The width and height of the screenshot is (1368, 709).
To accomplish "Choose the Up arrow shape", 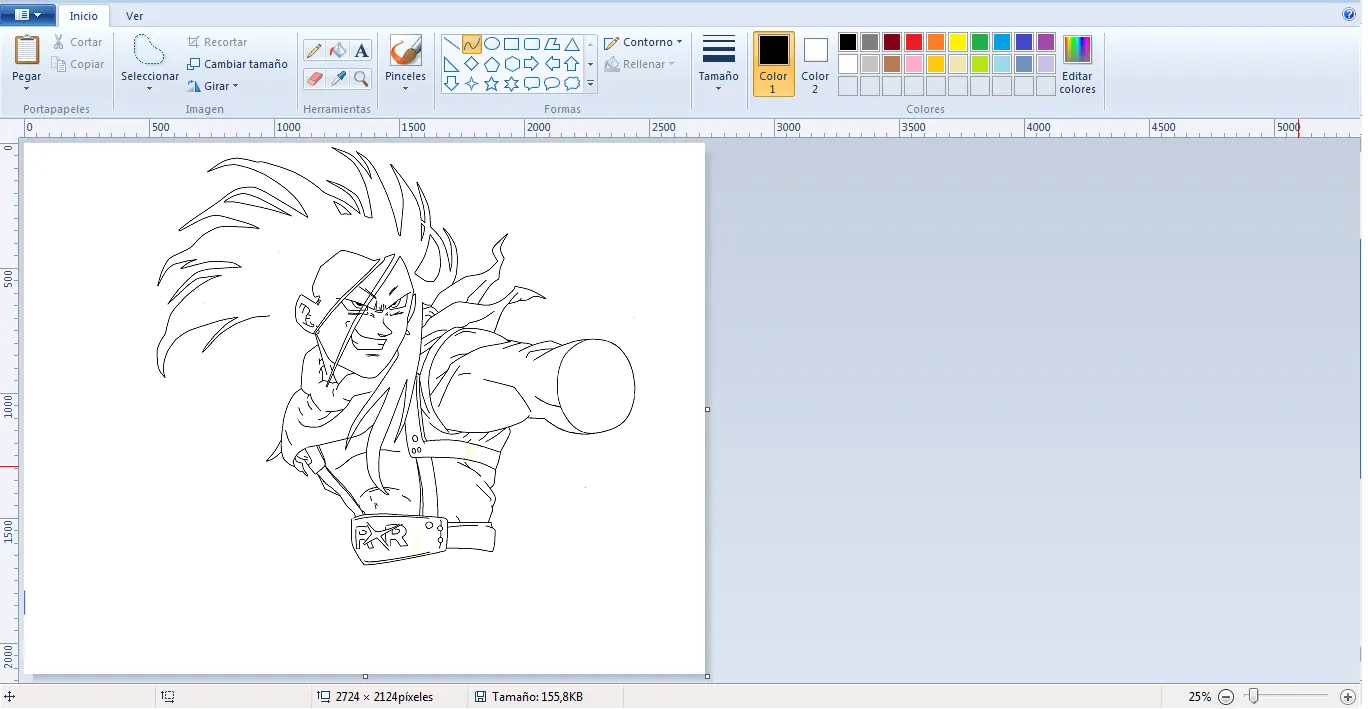I will pyautogui.click(x=572, y=64).
